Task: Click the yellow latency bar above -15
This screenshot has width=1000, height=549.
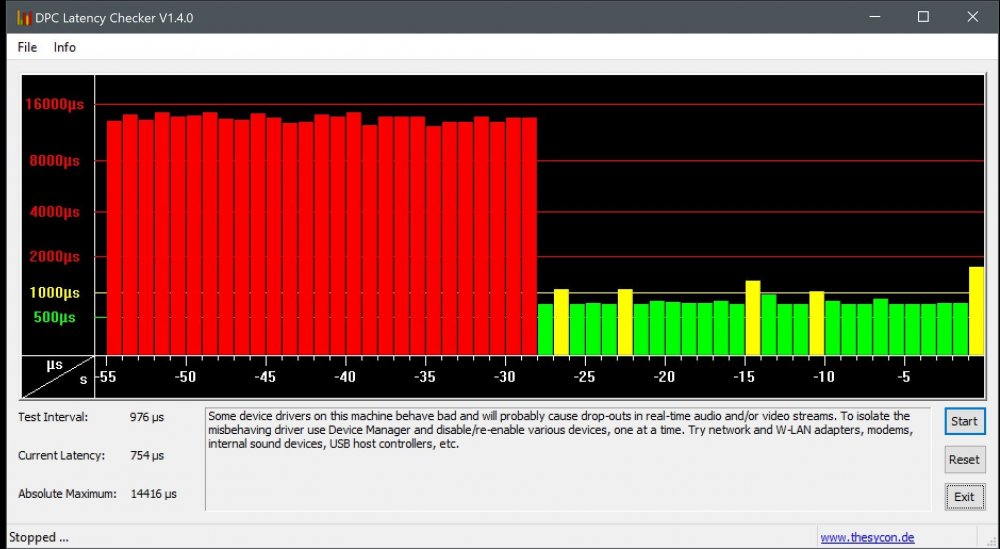Action: click(753, 318)
